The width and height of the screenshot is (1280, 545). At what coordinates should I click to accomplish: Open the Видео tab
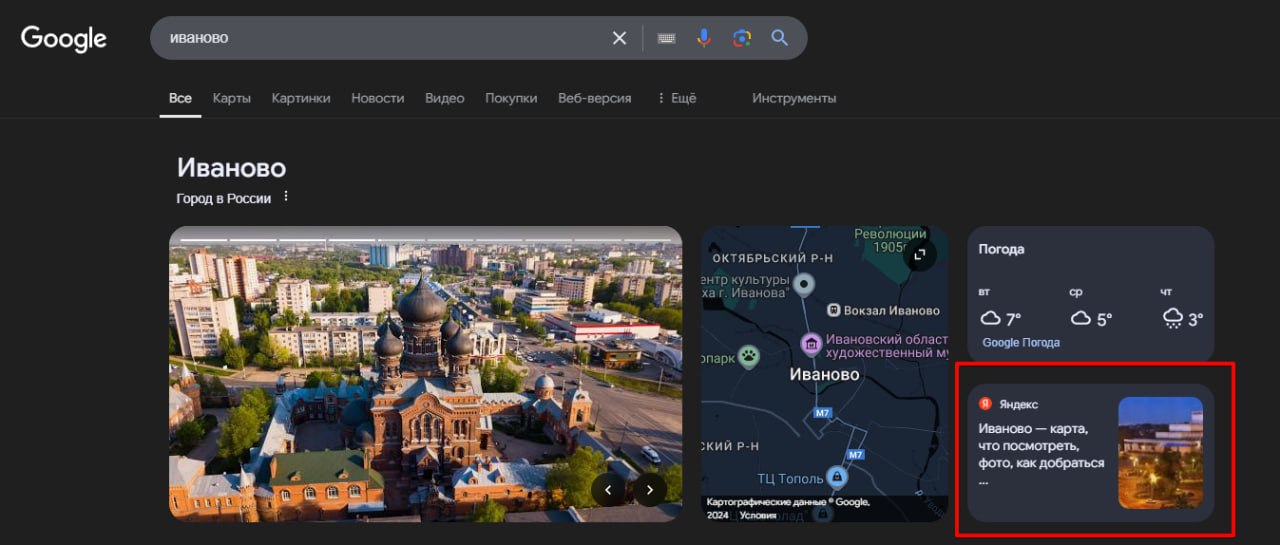pyautogui.click(x=445, y=98)
